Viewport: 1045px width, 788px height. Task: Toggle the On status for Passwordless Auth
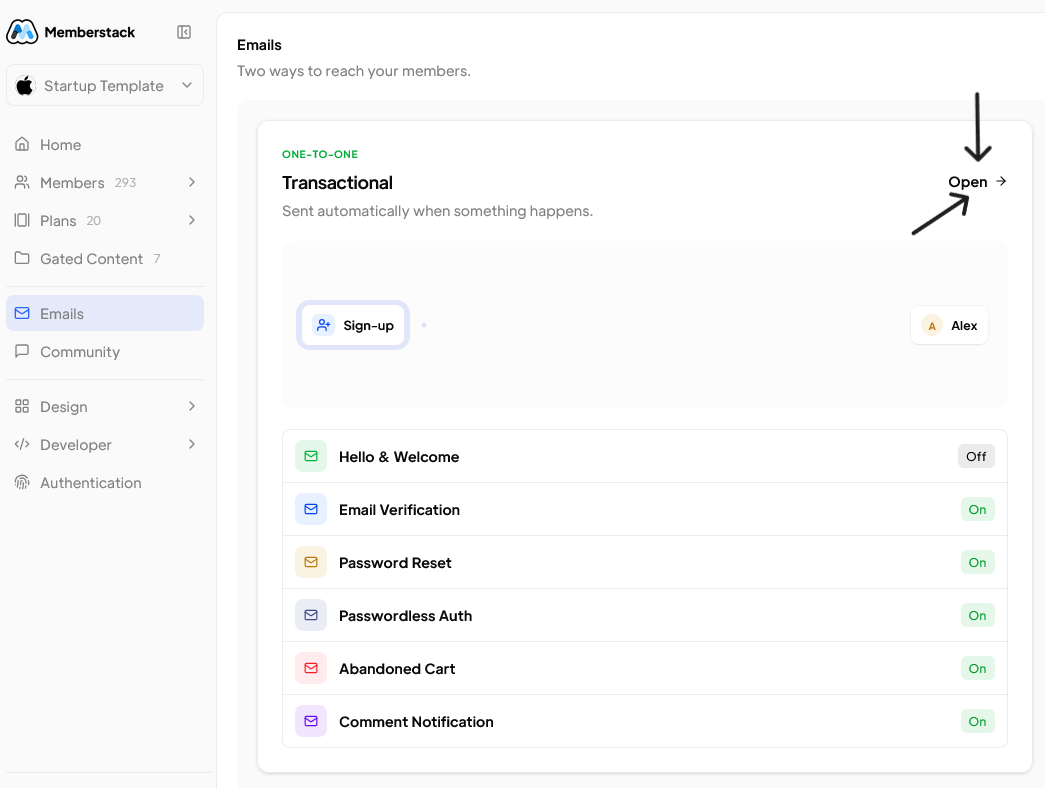[978, 615]
